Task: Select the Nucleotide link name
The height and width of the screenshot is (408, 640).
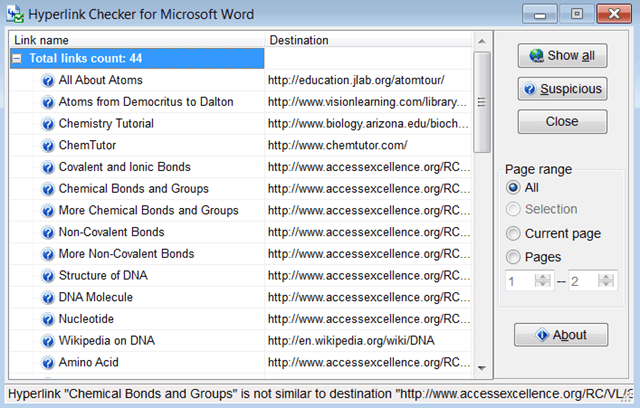Action: (x=86, y=319)
